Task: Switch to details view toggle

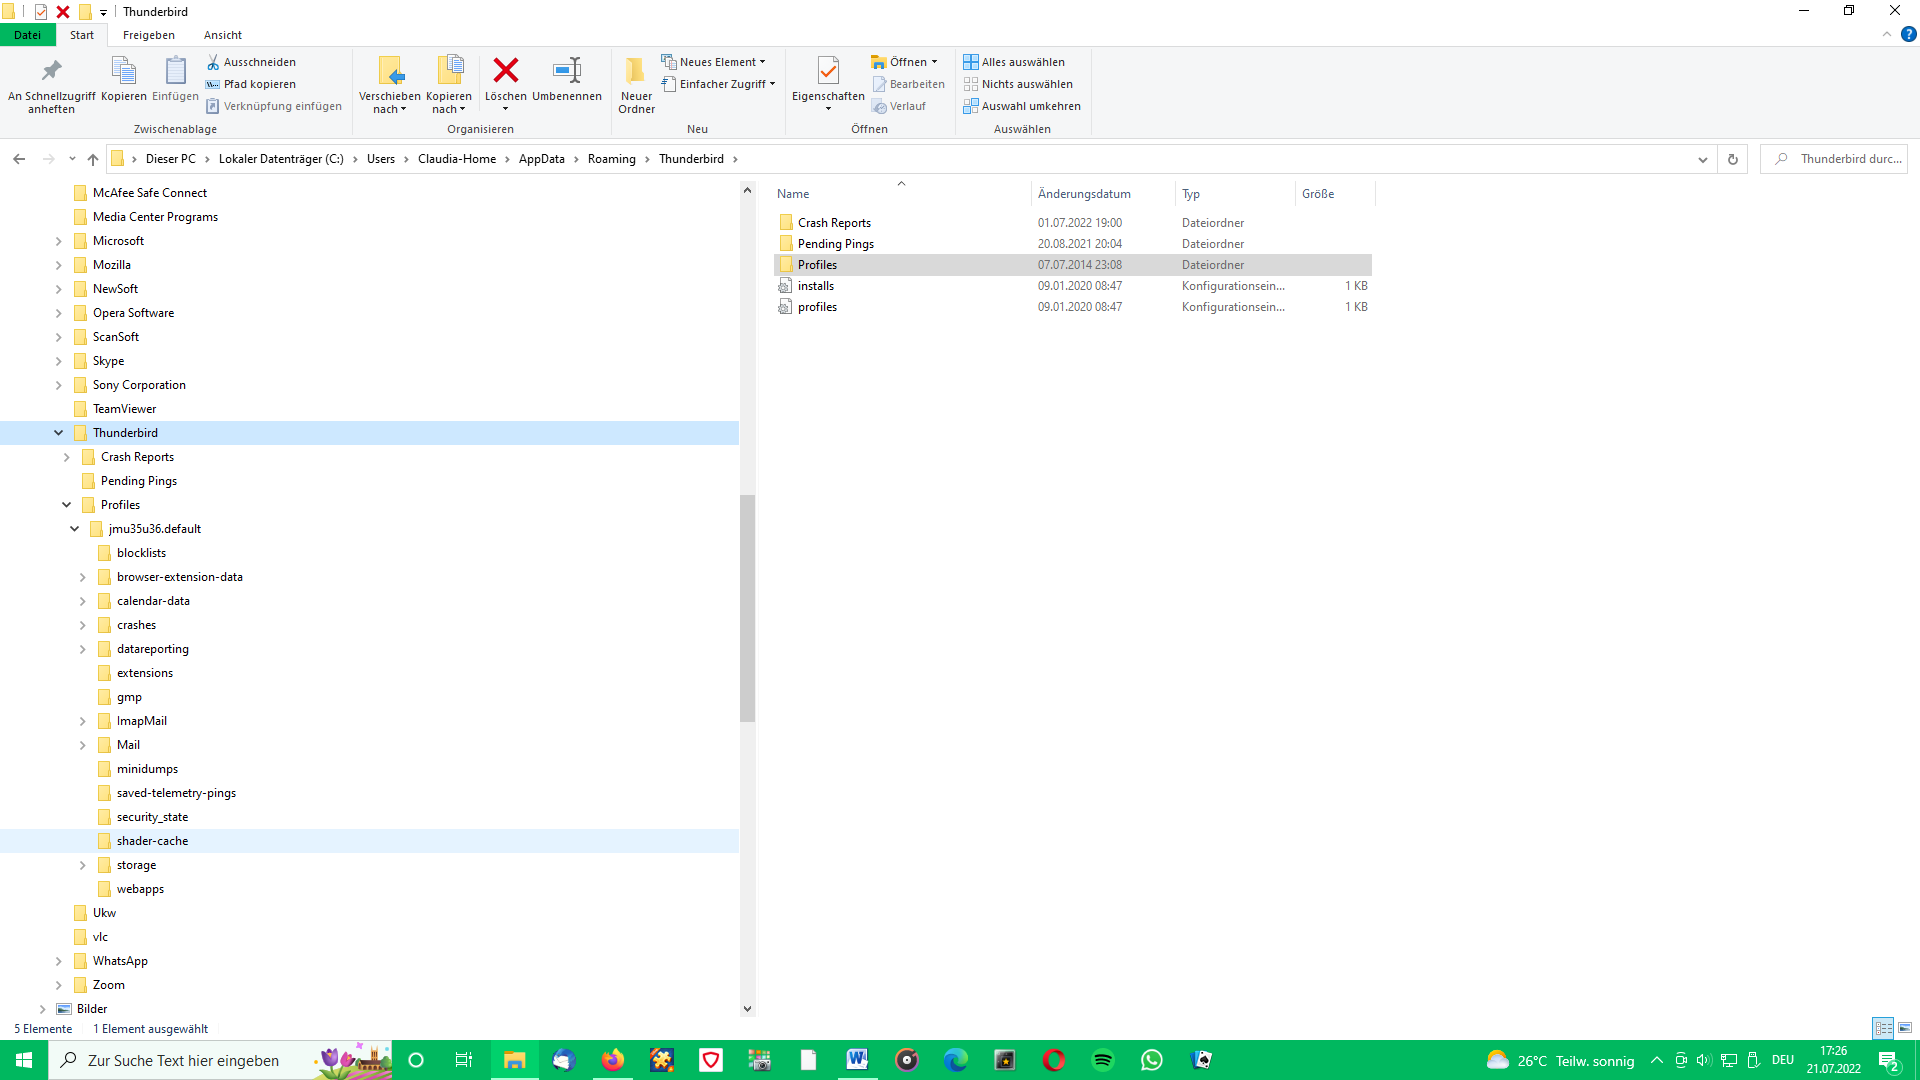Action: coord(1883,1028)
